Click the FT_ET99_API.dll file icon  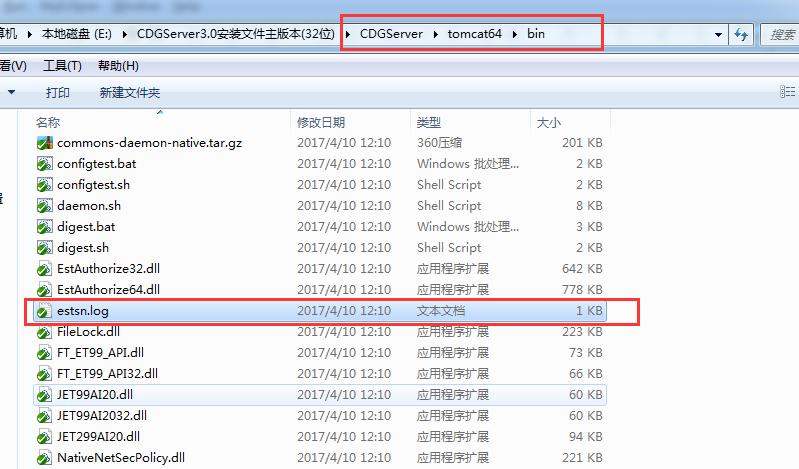[x=44, y=353]
